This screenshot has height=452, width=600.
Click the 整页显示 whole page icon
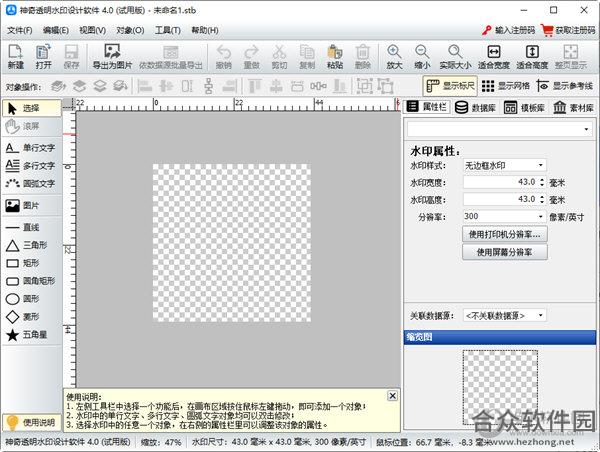pos(571,57)
